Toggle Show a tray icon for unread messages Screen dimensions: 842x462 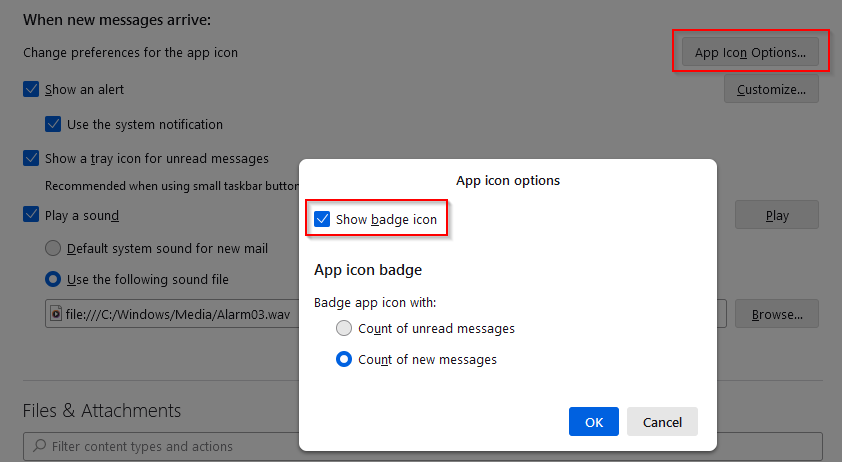(x=31, y=158)
